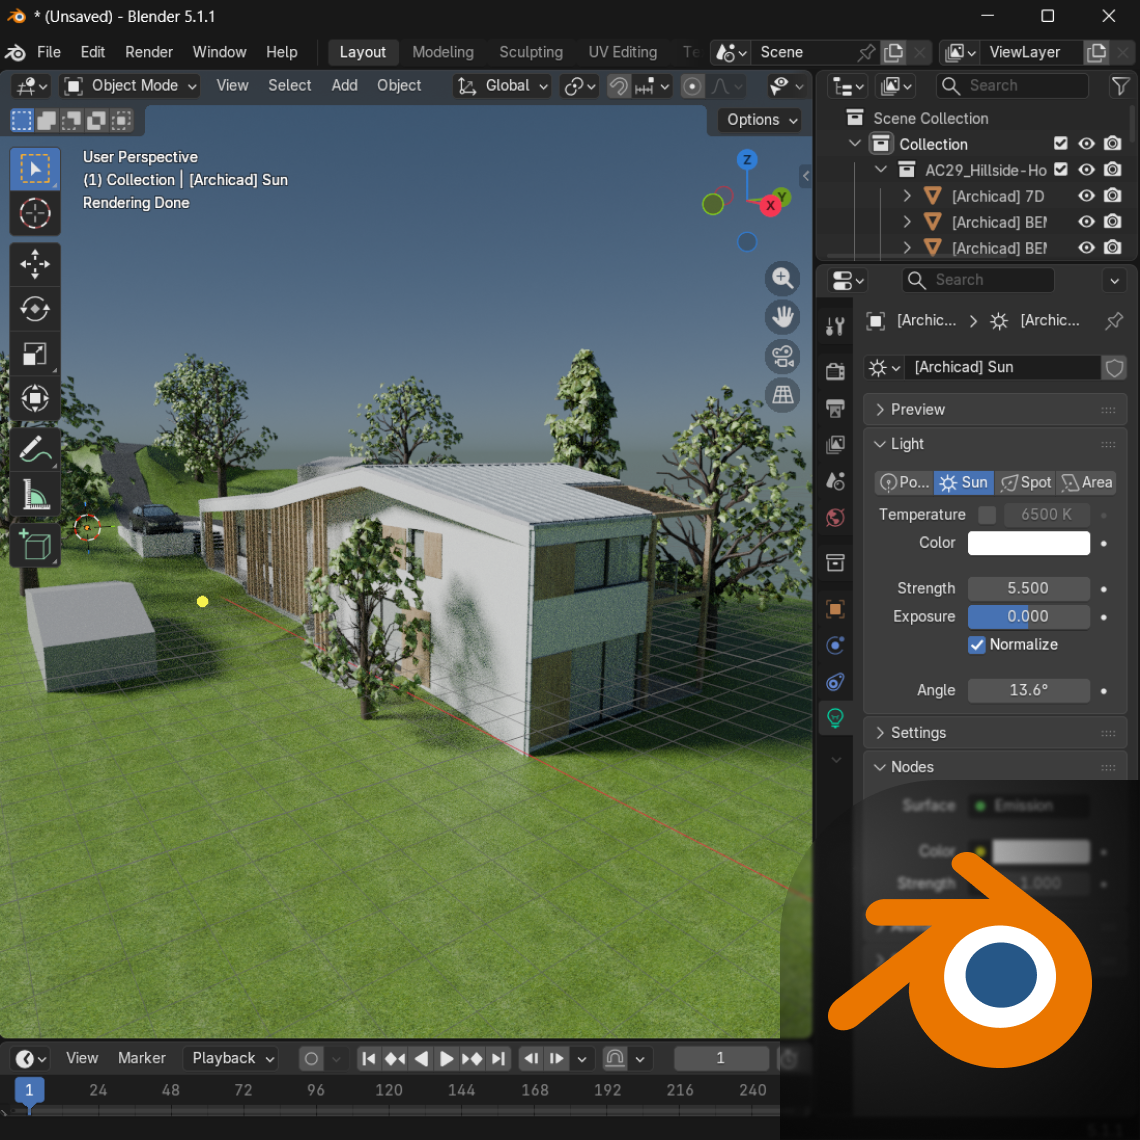This screenshot has width=1140, height=1140.
Task: Hide [Archicad] 7D with eye icon
Action: pos(1086,196)
